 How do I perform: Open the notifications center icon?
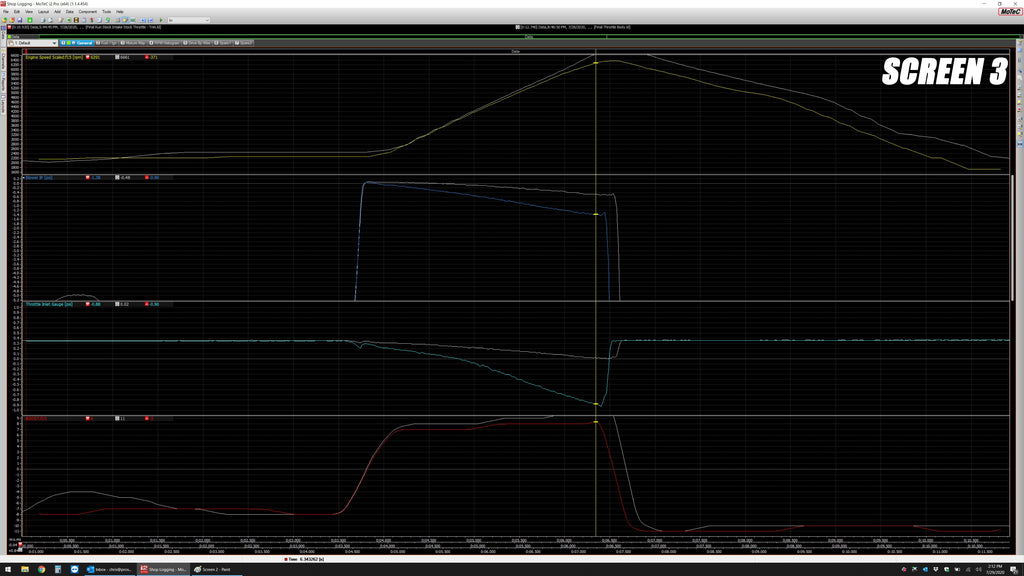click(1015, 569)
